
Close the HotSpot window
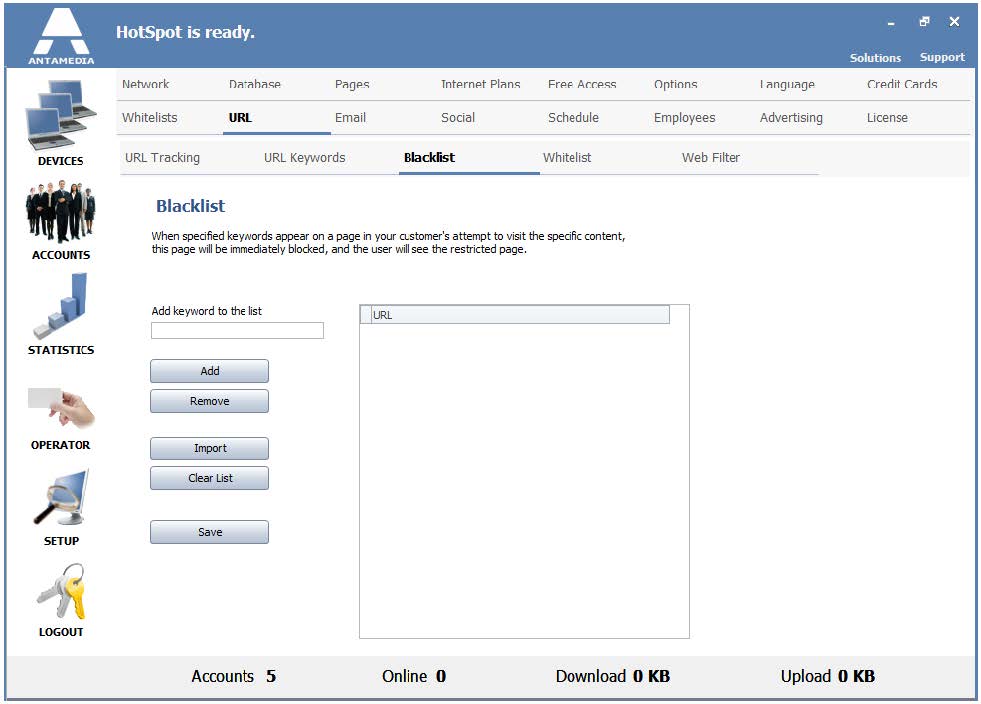[954, 22]
